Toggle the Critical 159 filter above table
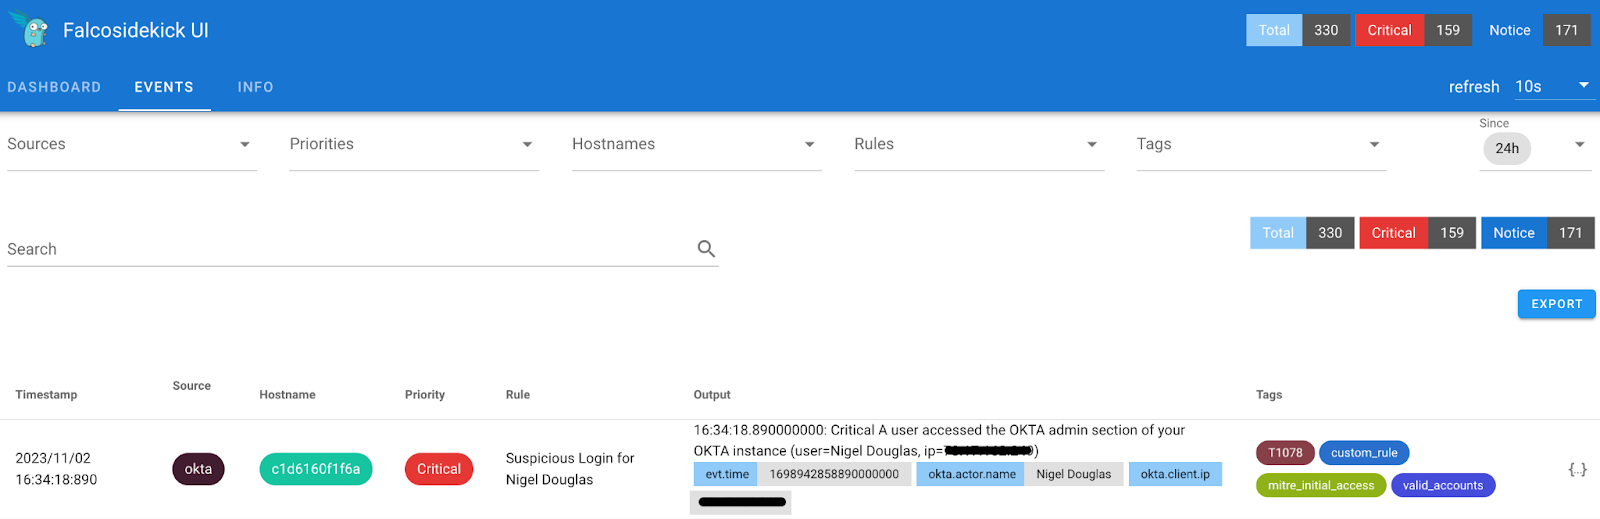1600x519 pixels. pos(1417,233)
